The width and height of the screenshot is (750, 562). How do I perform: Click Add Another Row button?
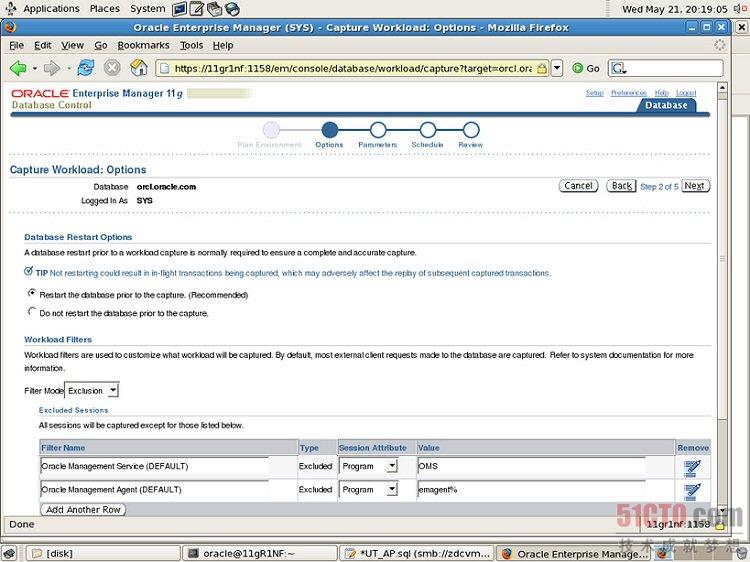click(x=84, y=510)
